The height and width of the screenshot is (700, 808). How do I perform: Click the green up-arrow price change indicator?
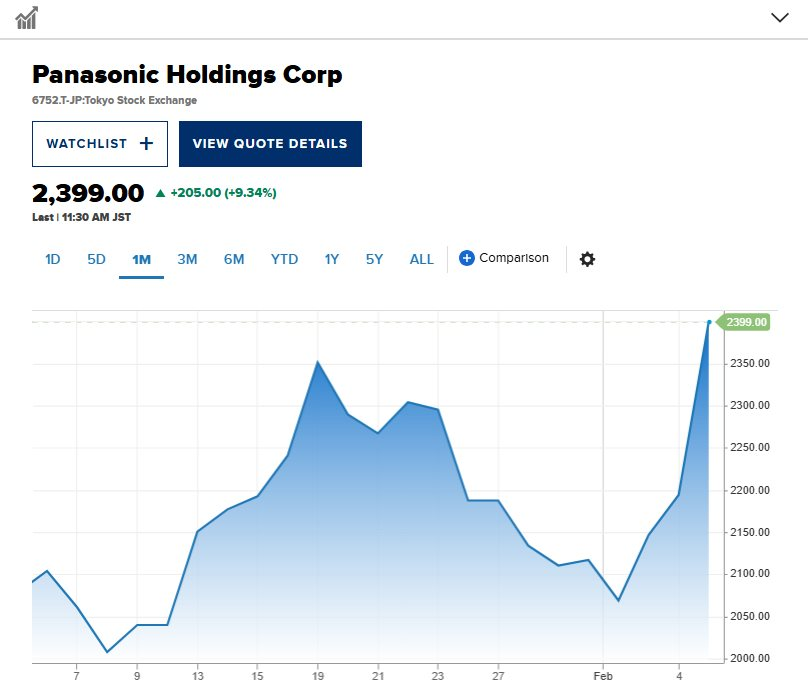(161, 193)
